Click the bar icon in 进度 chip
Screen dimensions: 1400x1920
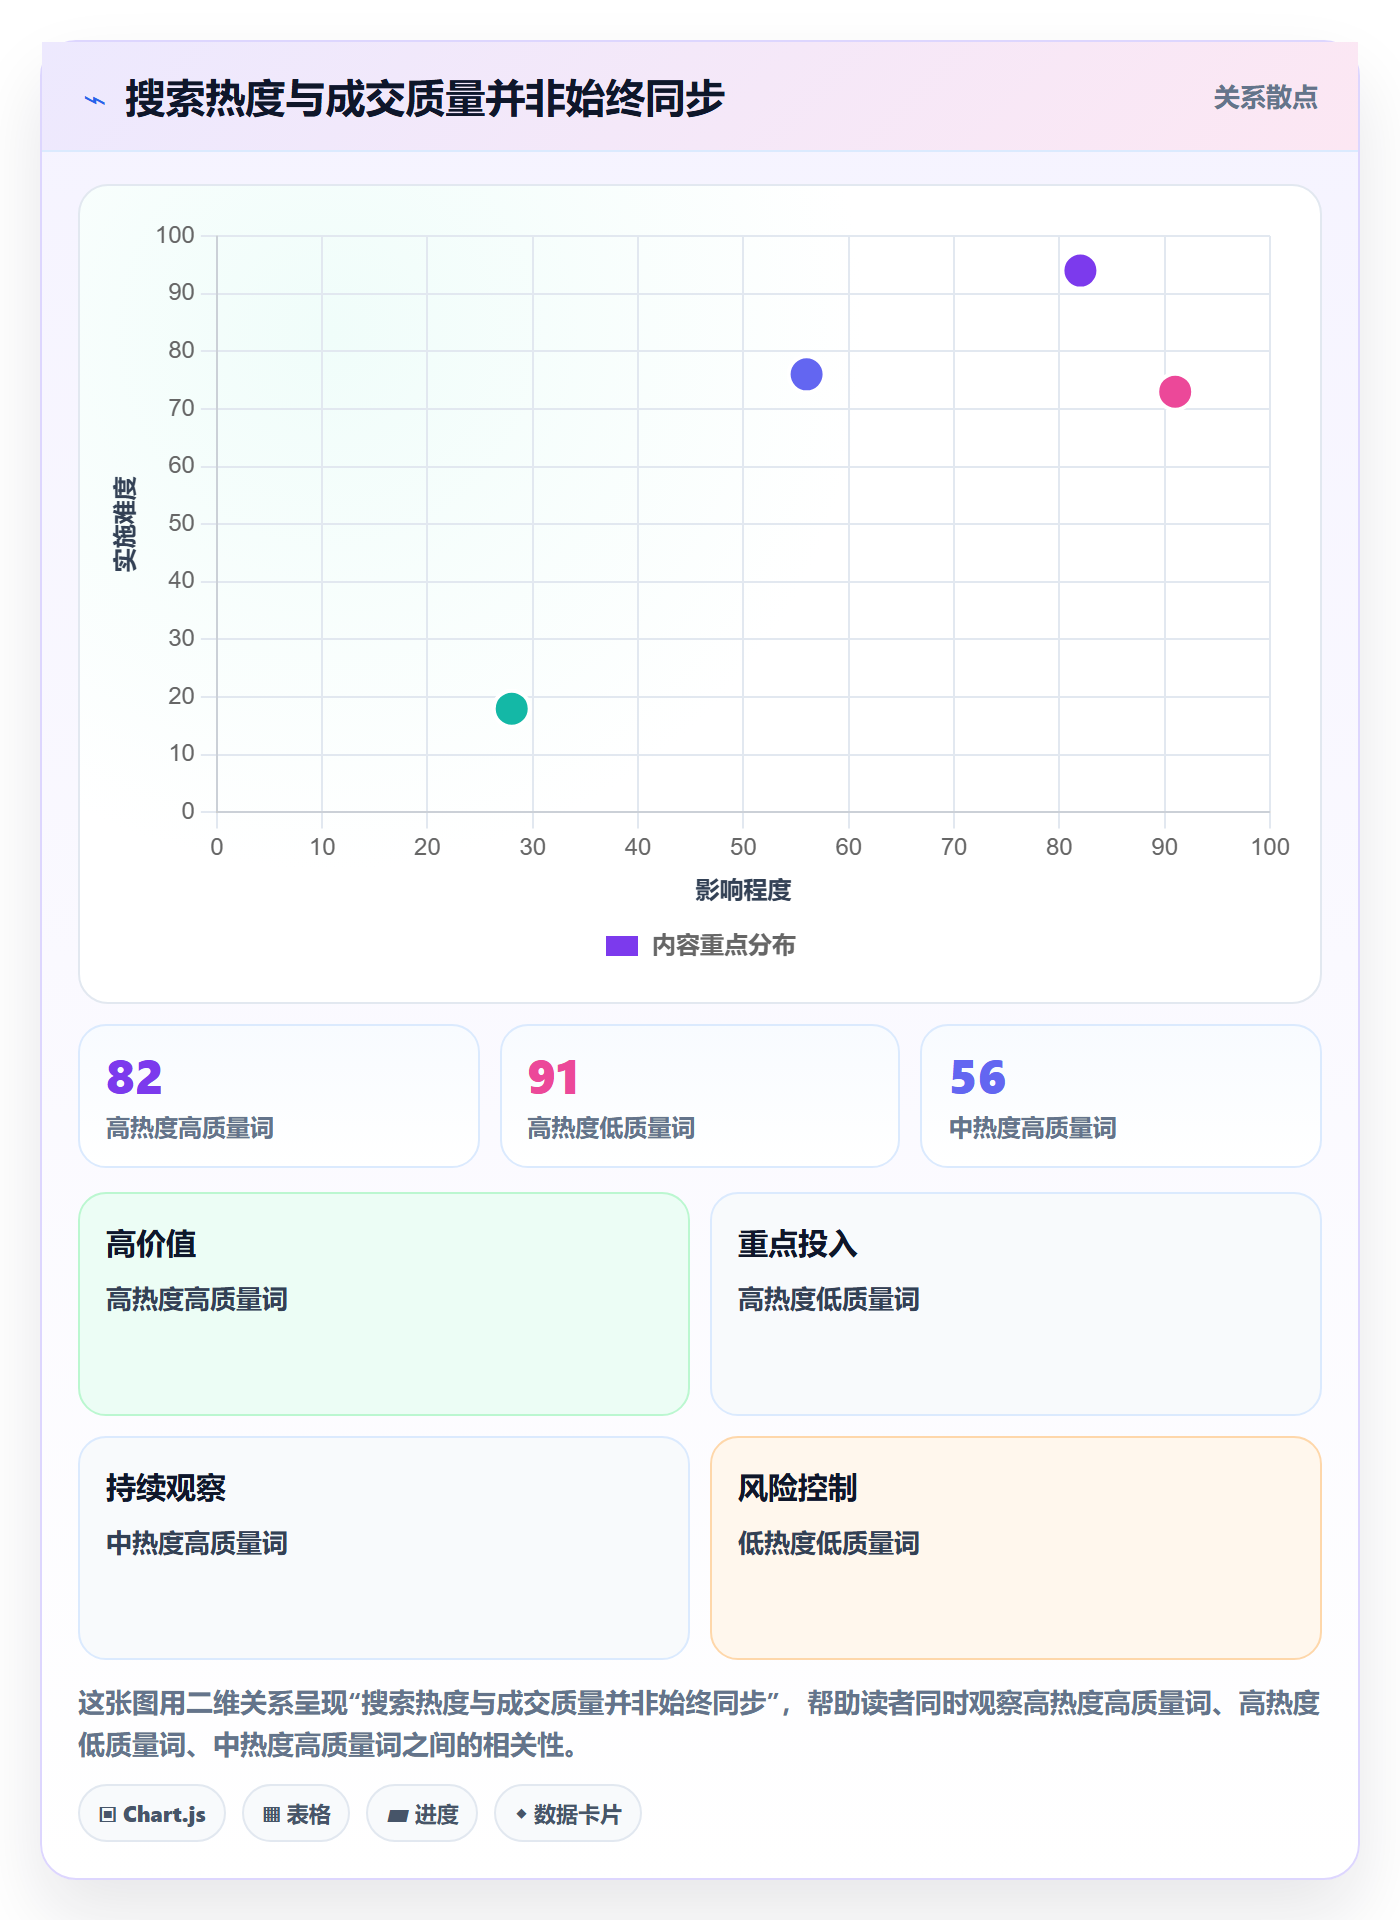point(398,1816)
